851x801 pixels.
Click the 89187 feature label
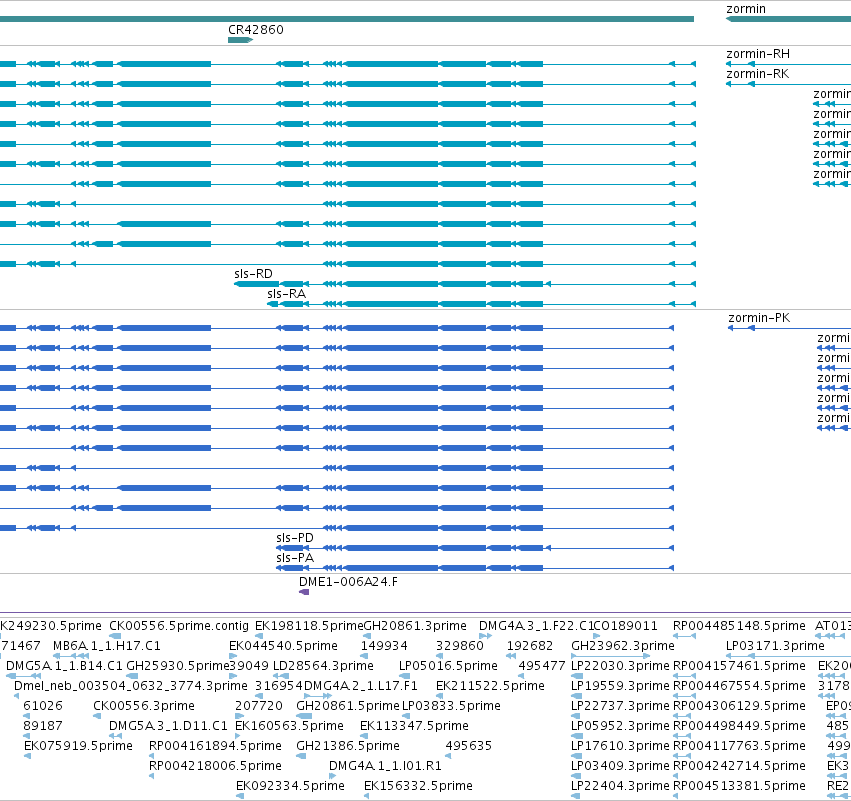coord(43,726)
